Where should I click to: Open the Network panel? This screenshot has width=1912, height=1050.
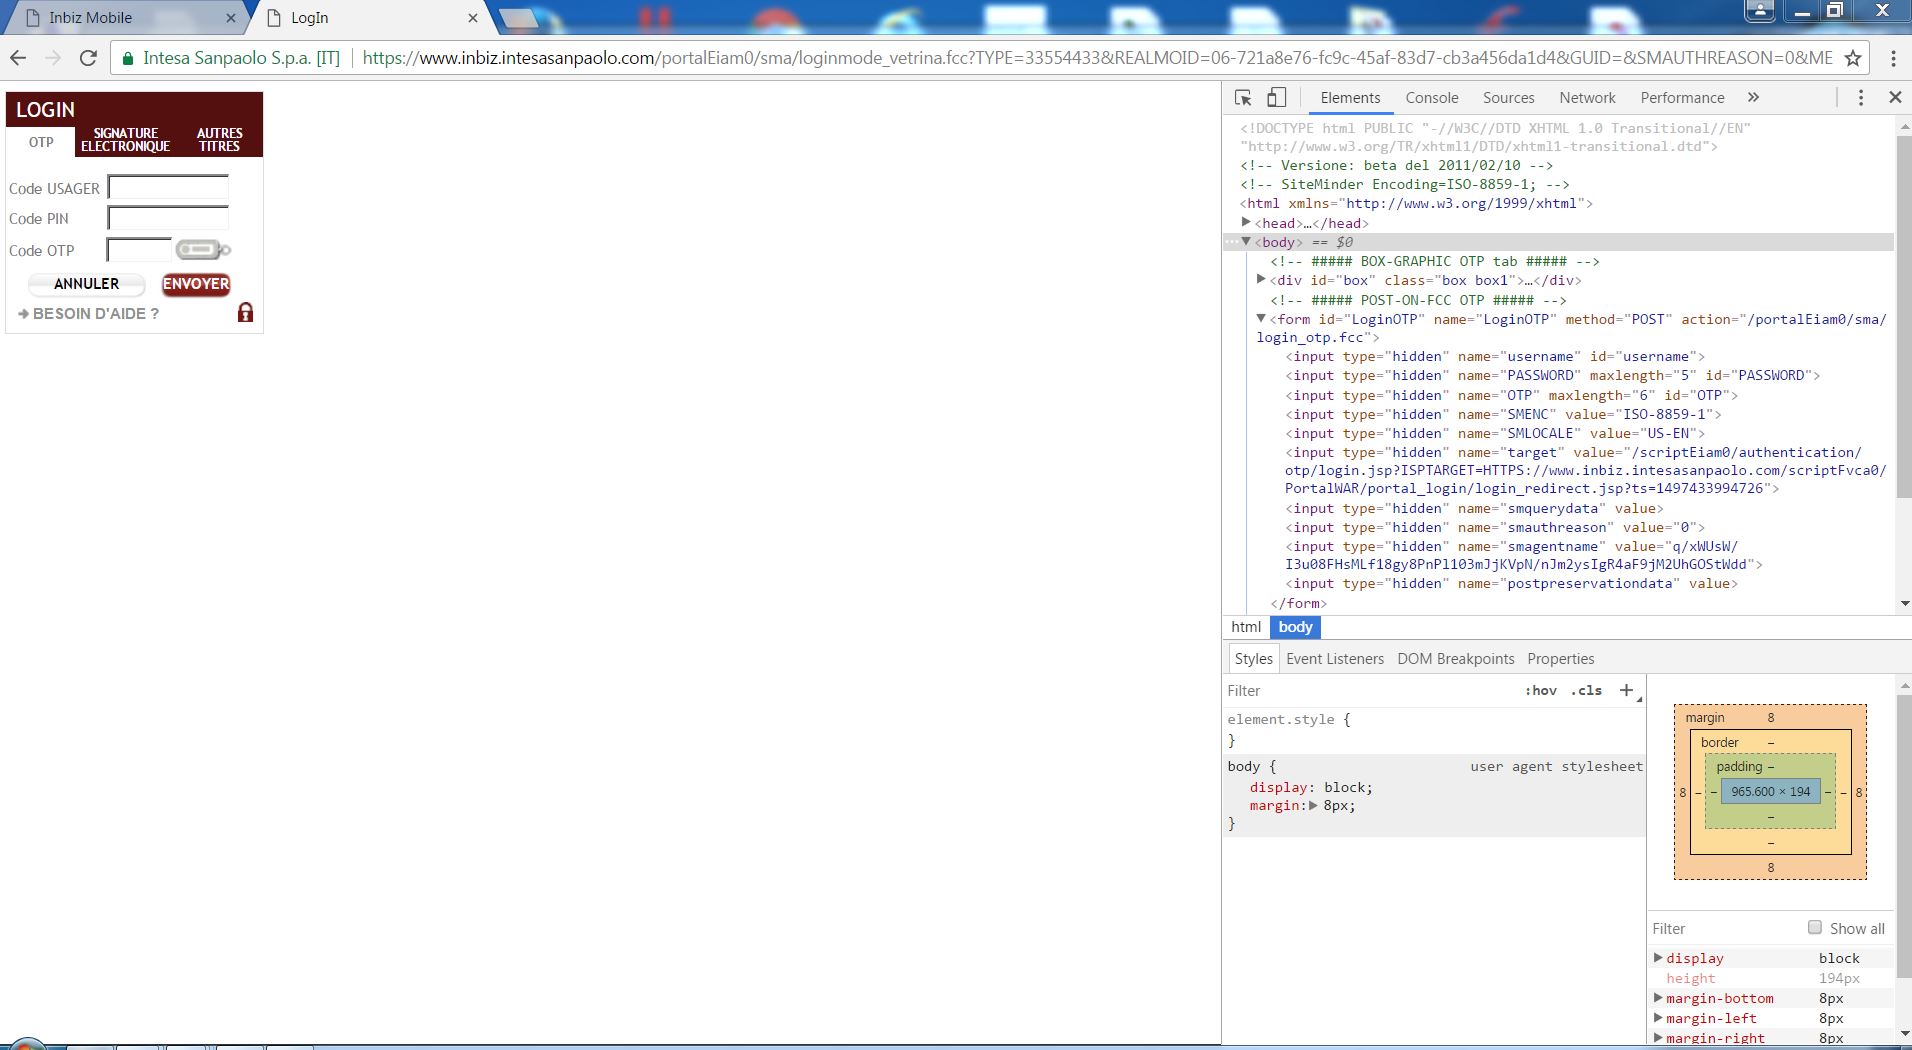tap(1587, 98)
